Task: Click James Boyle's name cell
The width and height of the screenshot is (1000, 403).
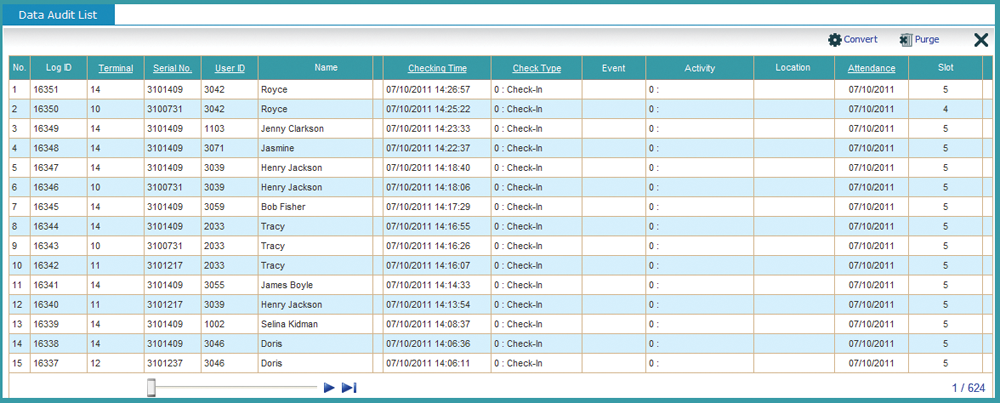Action: click(x=286, y=284)
